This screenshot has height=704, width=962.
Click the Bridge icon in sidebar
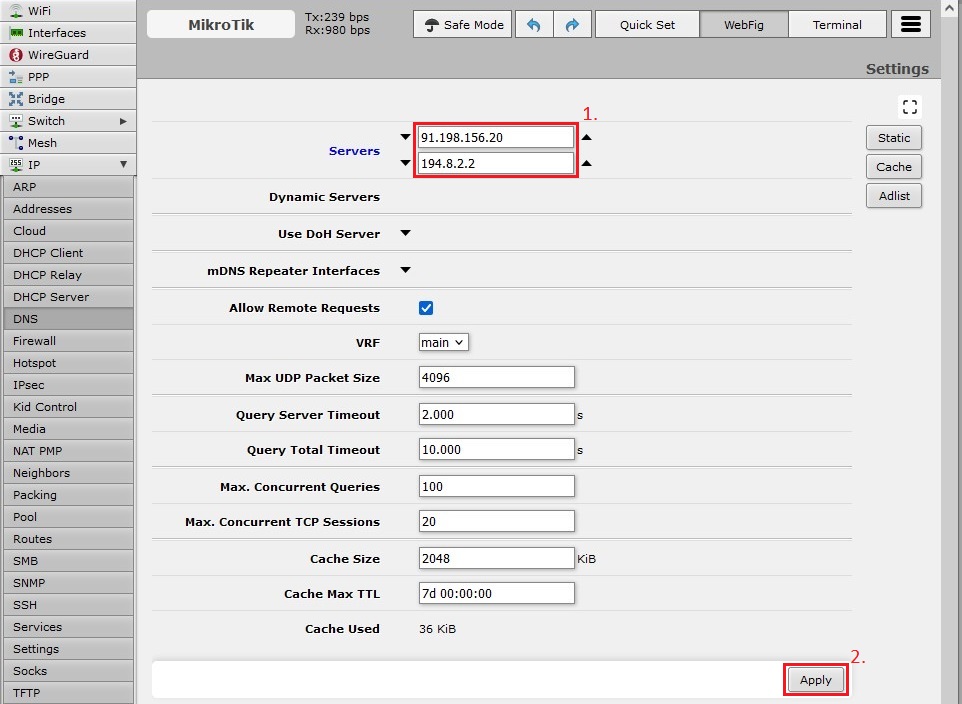pos(16,99)
